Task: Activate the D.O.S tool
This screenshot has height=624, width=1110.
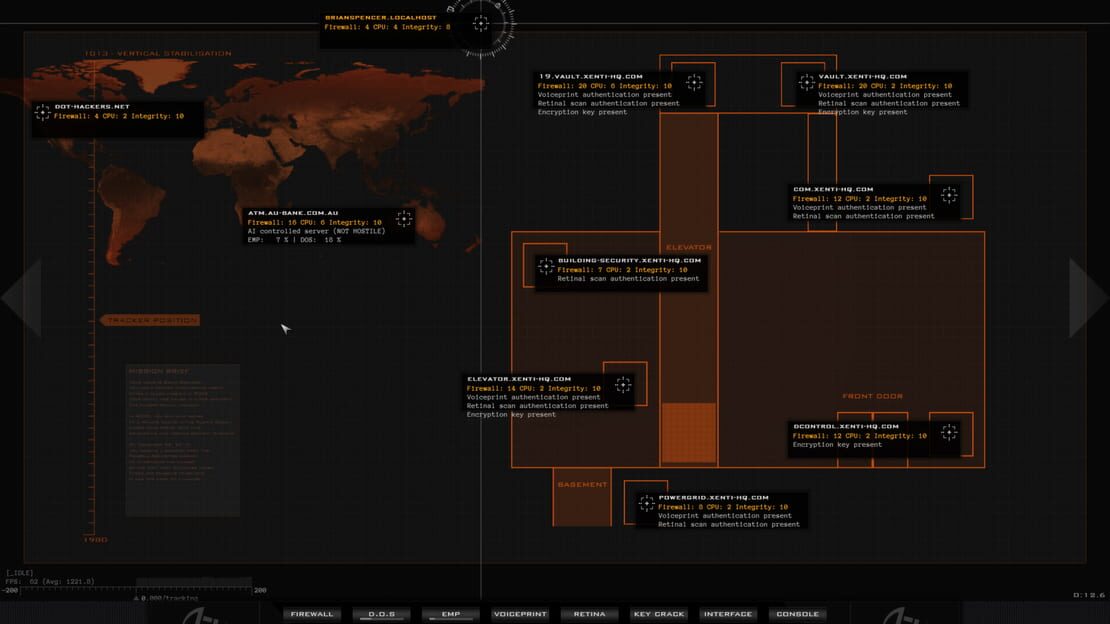Action: click(x=382, y=614)
